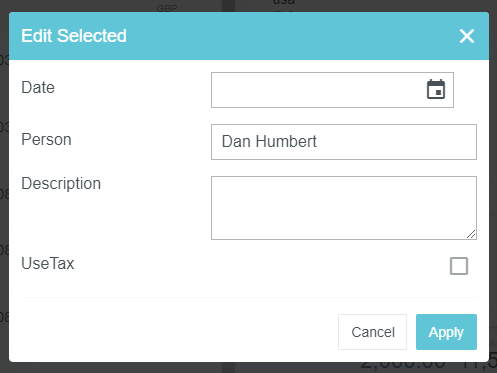Click the Description field label
497x373 pixels.
(61, 184)
